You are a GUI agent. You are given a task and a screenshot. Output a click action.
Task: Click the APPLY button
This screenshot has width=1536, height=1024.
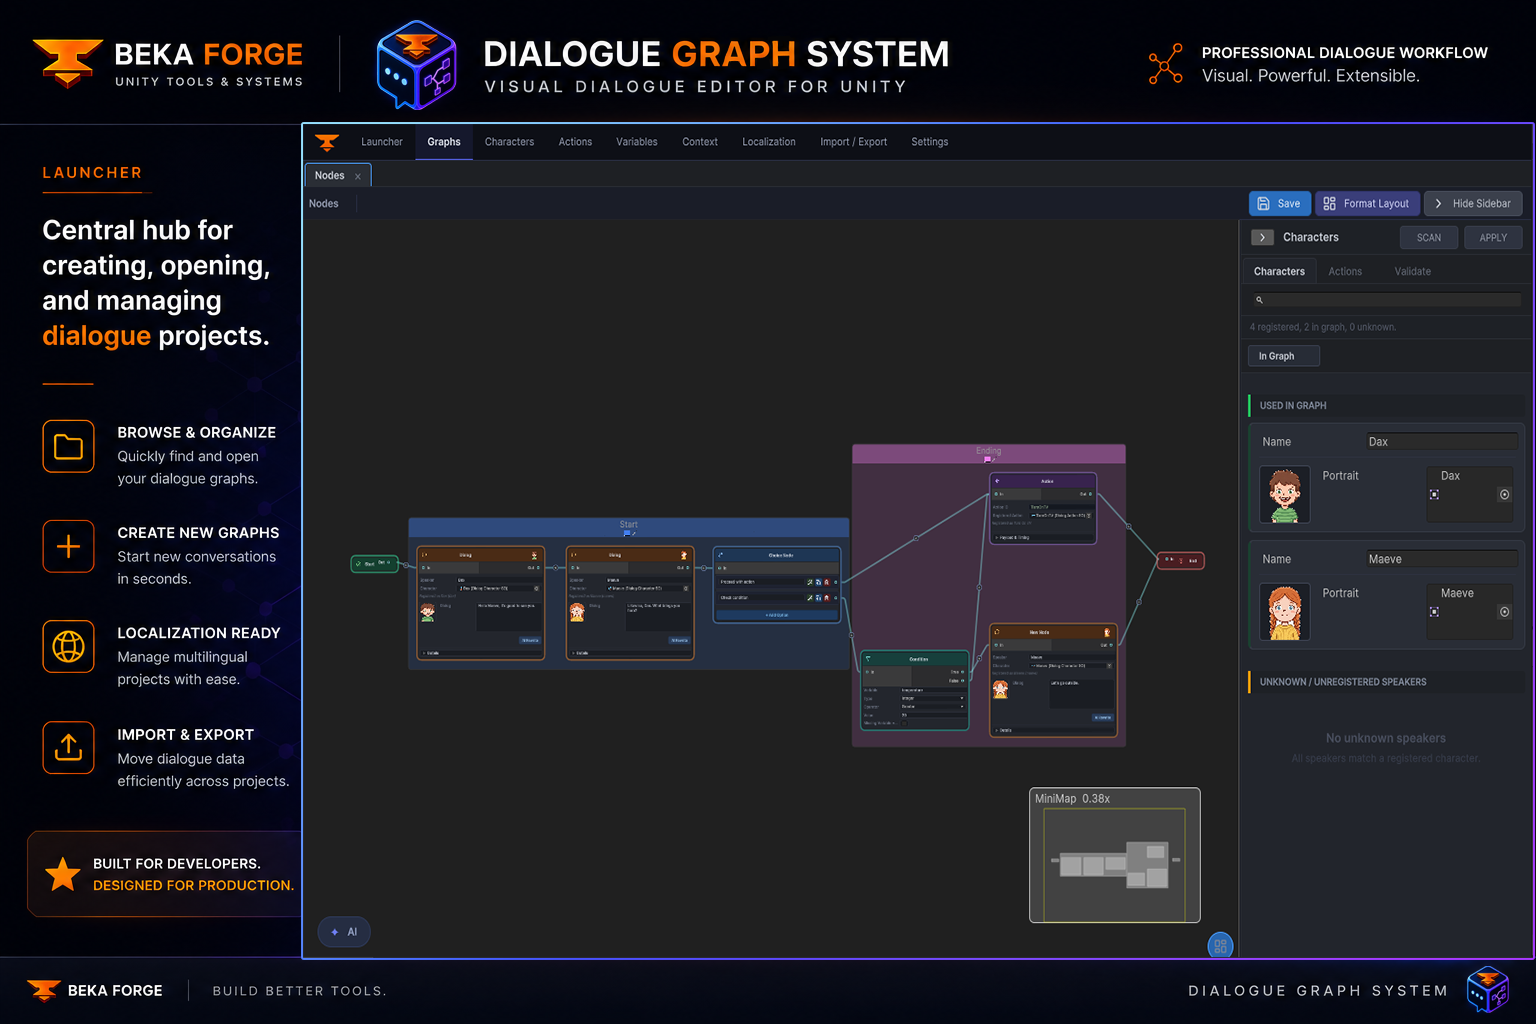coord(1493,237)
